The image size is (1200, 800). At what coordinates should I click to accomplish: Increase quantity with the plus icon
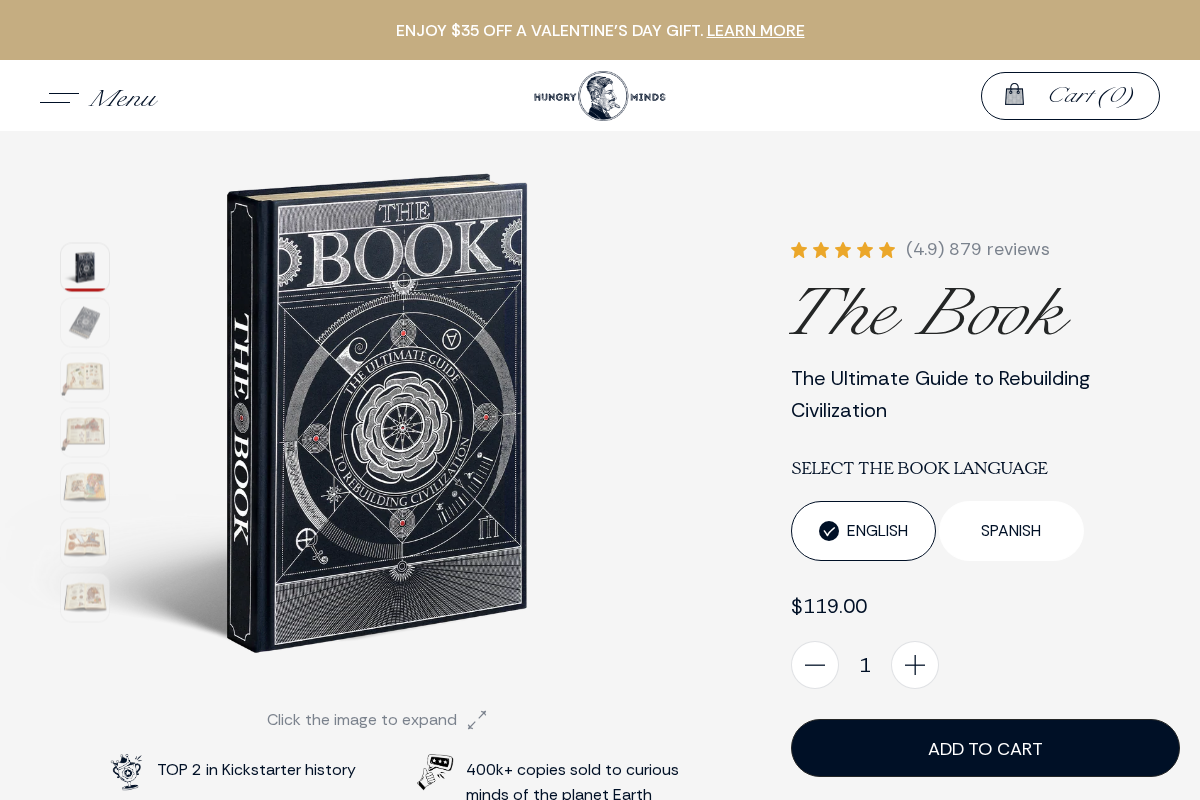(x=915, y=665)
